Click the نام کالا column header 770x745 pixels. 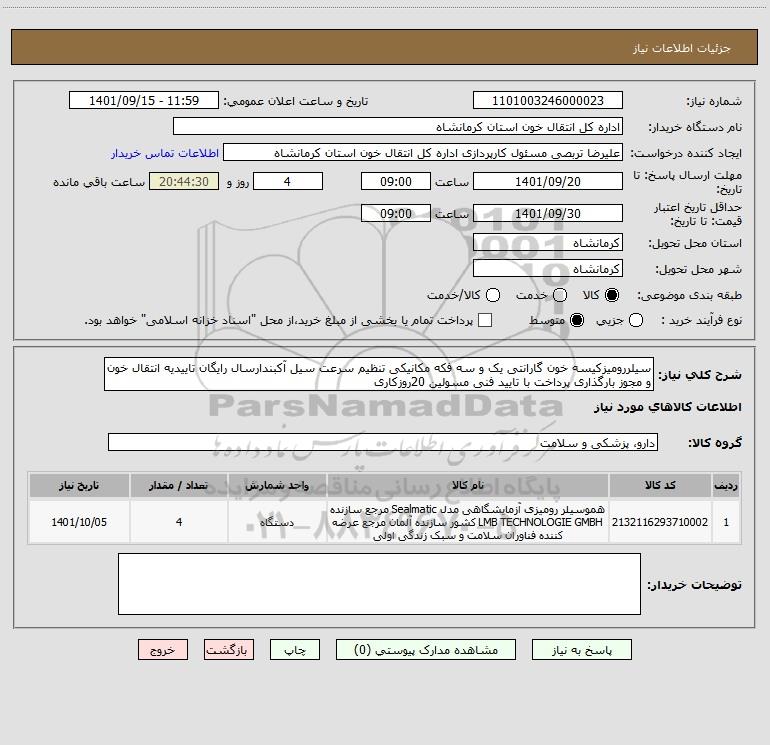pos(468,486)
